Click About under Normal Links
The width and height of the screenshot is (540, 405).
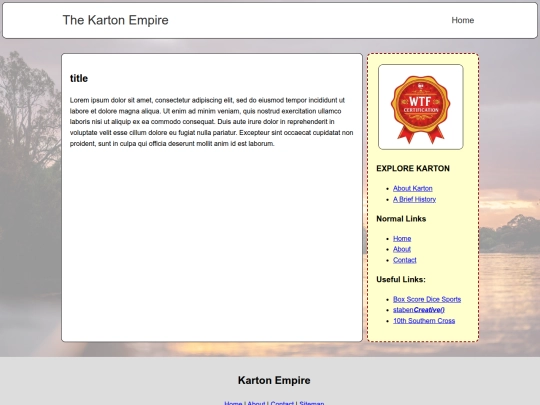[402, 249]
